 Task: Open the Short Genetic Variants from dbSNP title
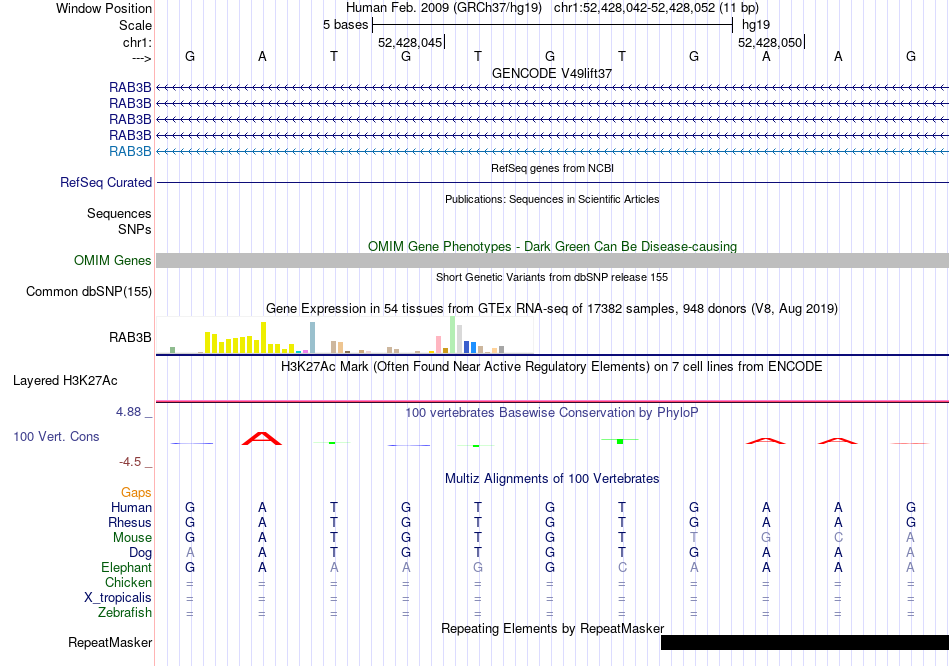[552, 278]
